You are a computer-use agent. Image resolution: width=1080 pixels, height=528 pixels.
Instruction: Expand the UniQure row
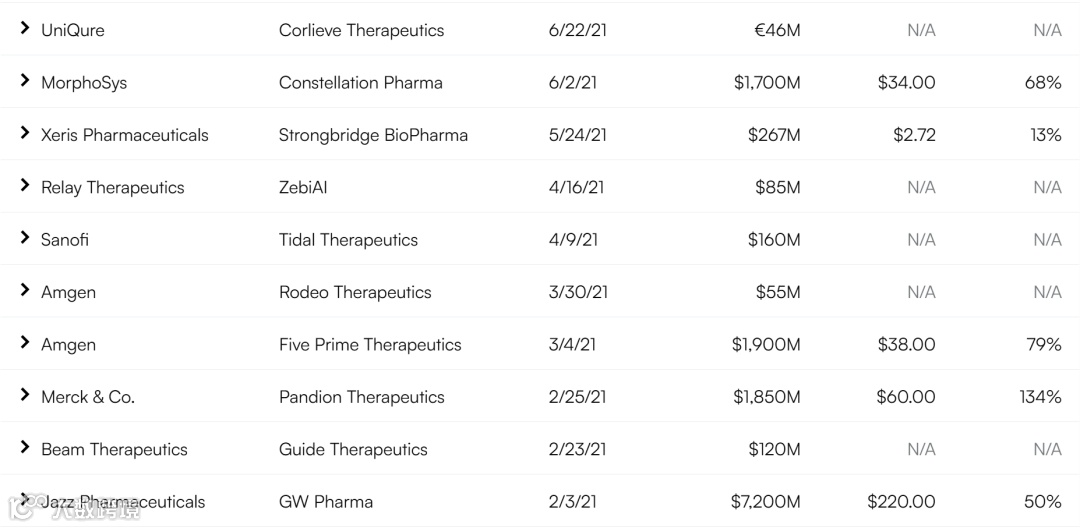click(x=25, y=29)
